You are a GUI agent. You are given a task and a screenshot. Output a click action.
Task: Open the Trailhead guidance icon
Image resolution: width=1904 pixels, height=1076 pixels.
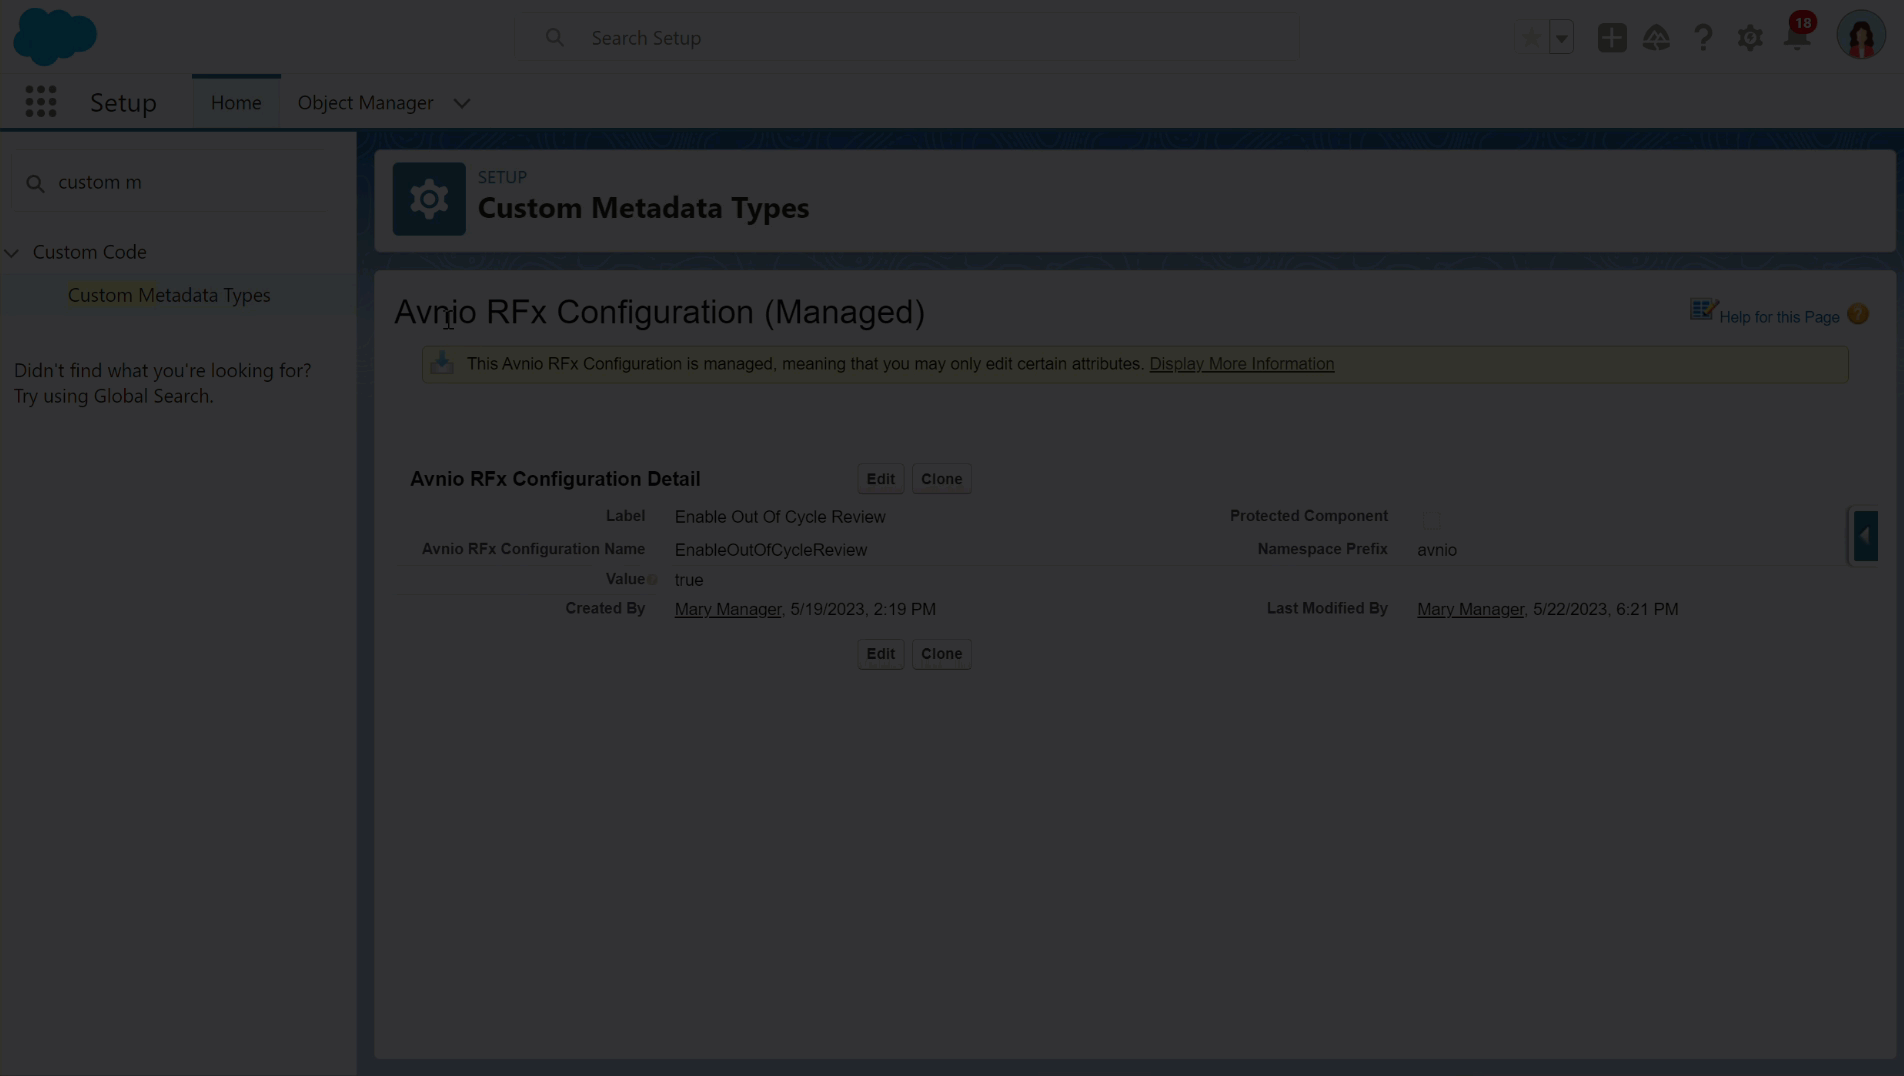(1656, 38)
